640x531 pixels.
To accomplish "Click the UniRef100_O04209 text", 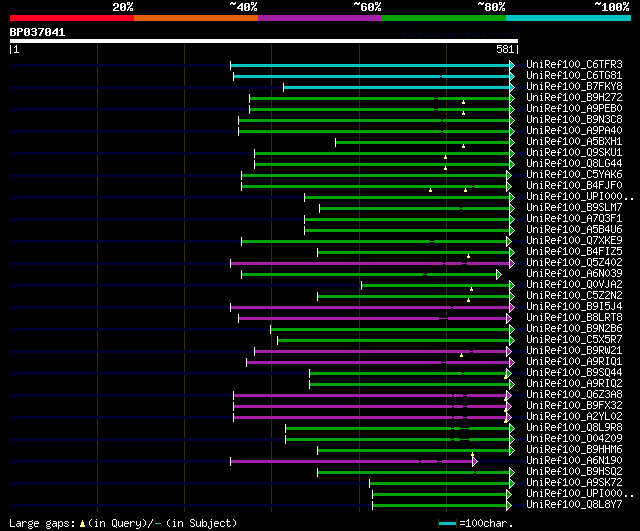I will 574,439.
